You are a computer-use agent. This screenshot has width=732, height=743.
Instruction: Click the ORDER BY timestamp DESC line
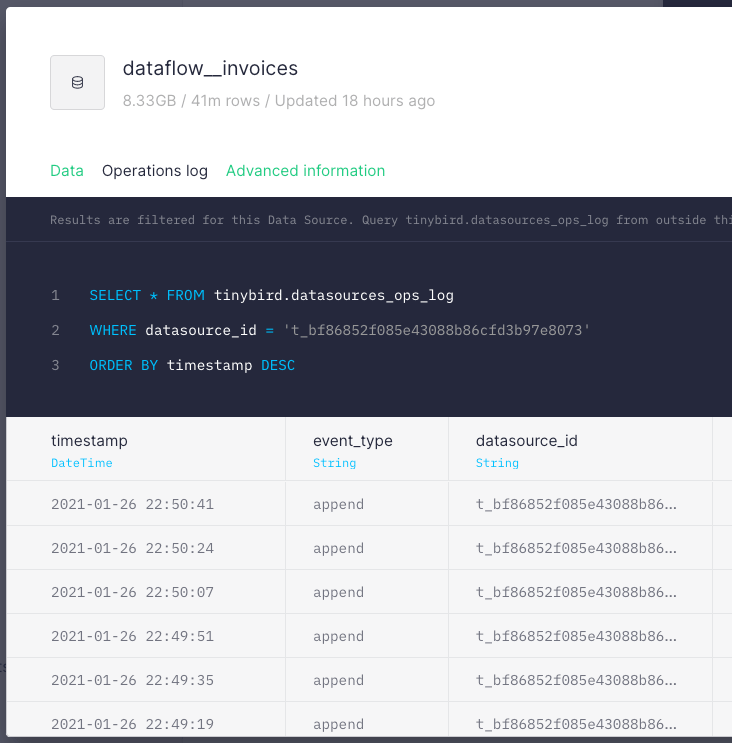(x=192, y=365)
